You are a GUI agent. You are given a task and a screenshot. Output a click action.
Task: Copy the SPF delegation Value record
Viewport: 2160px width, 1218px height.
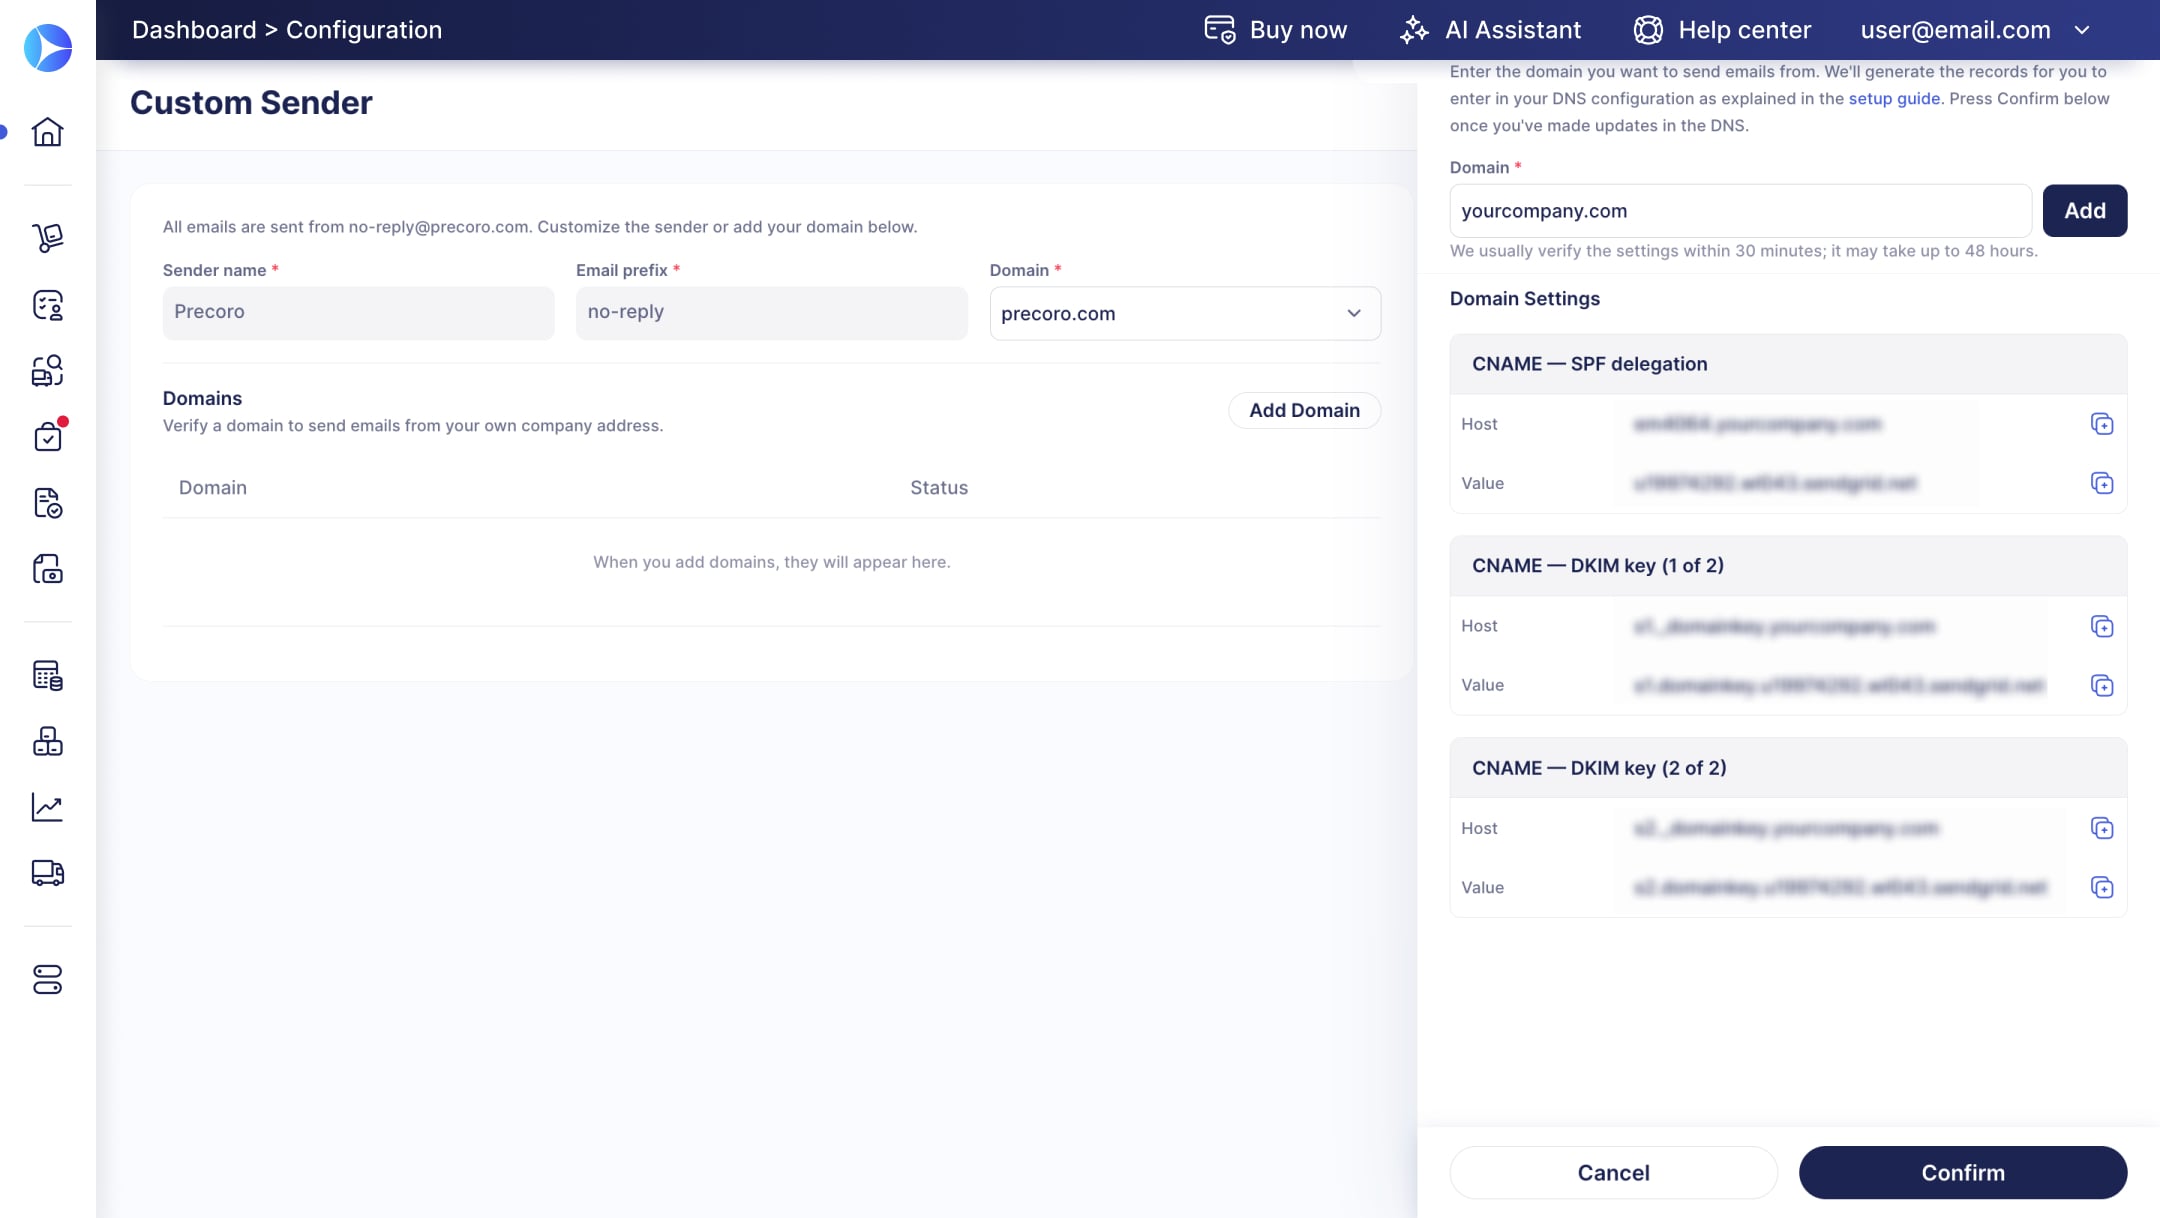point(2101,483)
